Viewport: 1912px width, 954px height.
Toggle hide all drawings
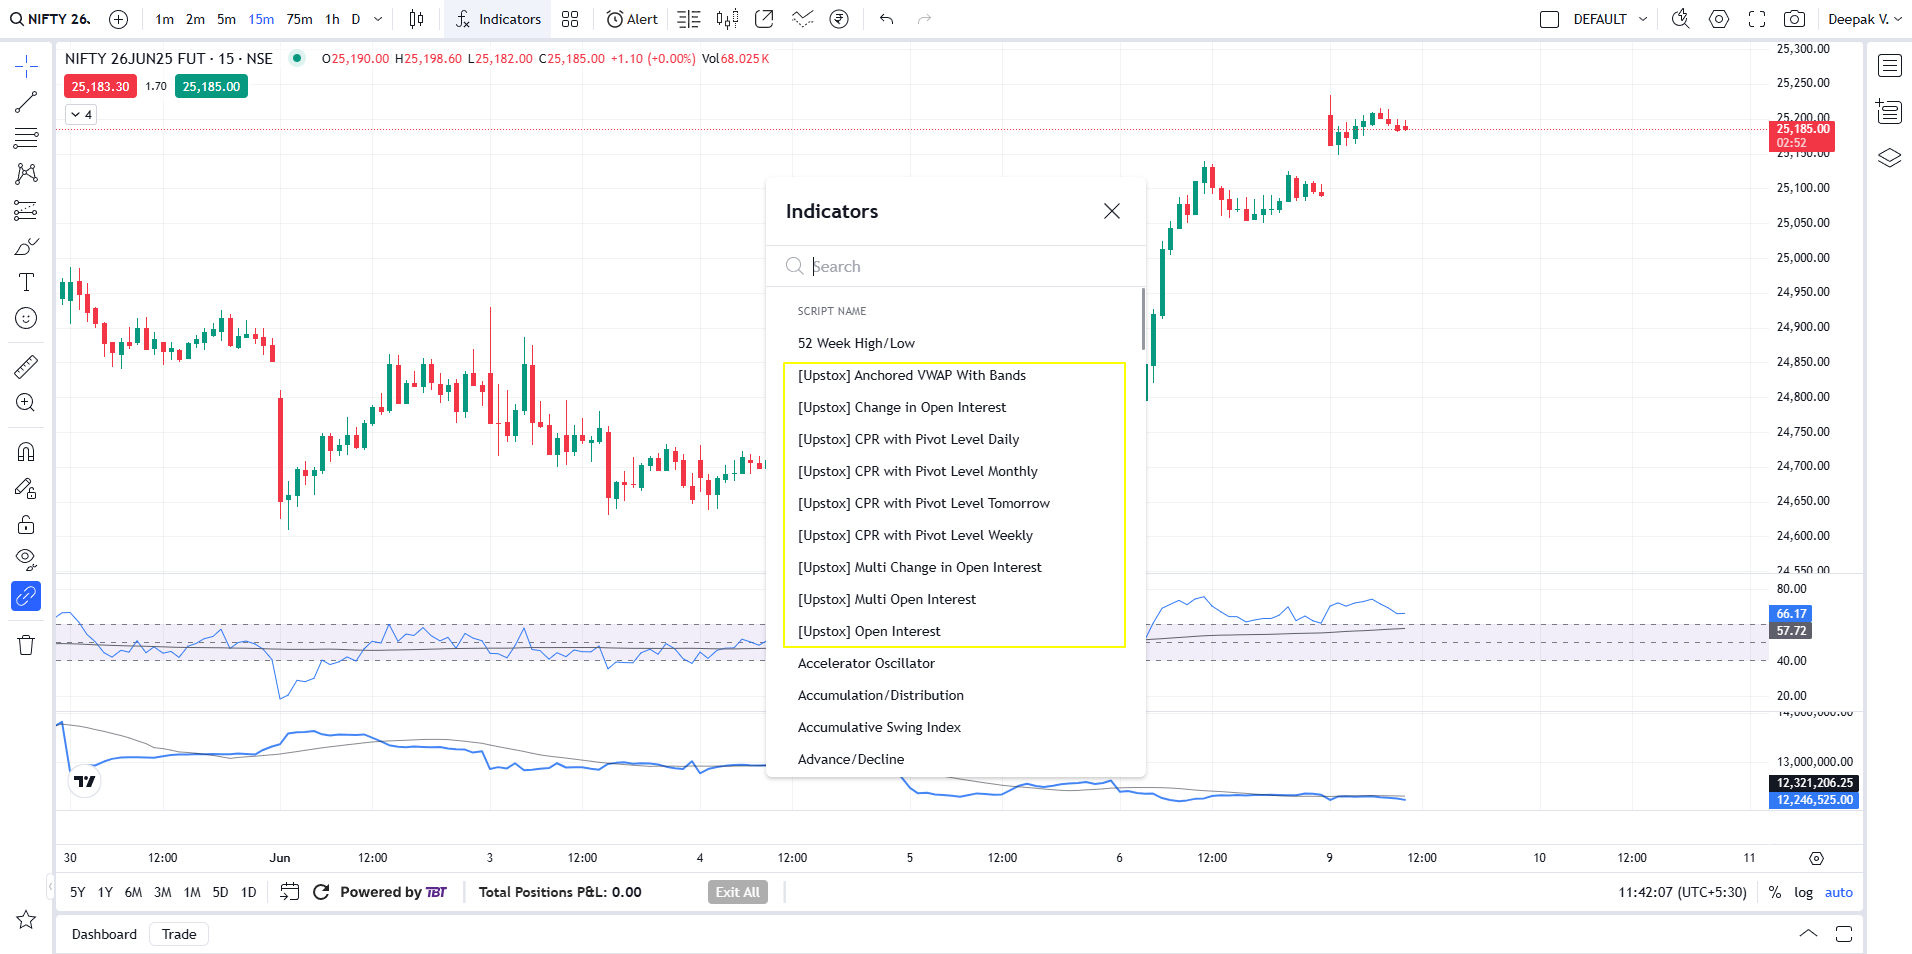26,559
